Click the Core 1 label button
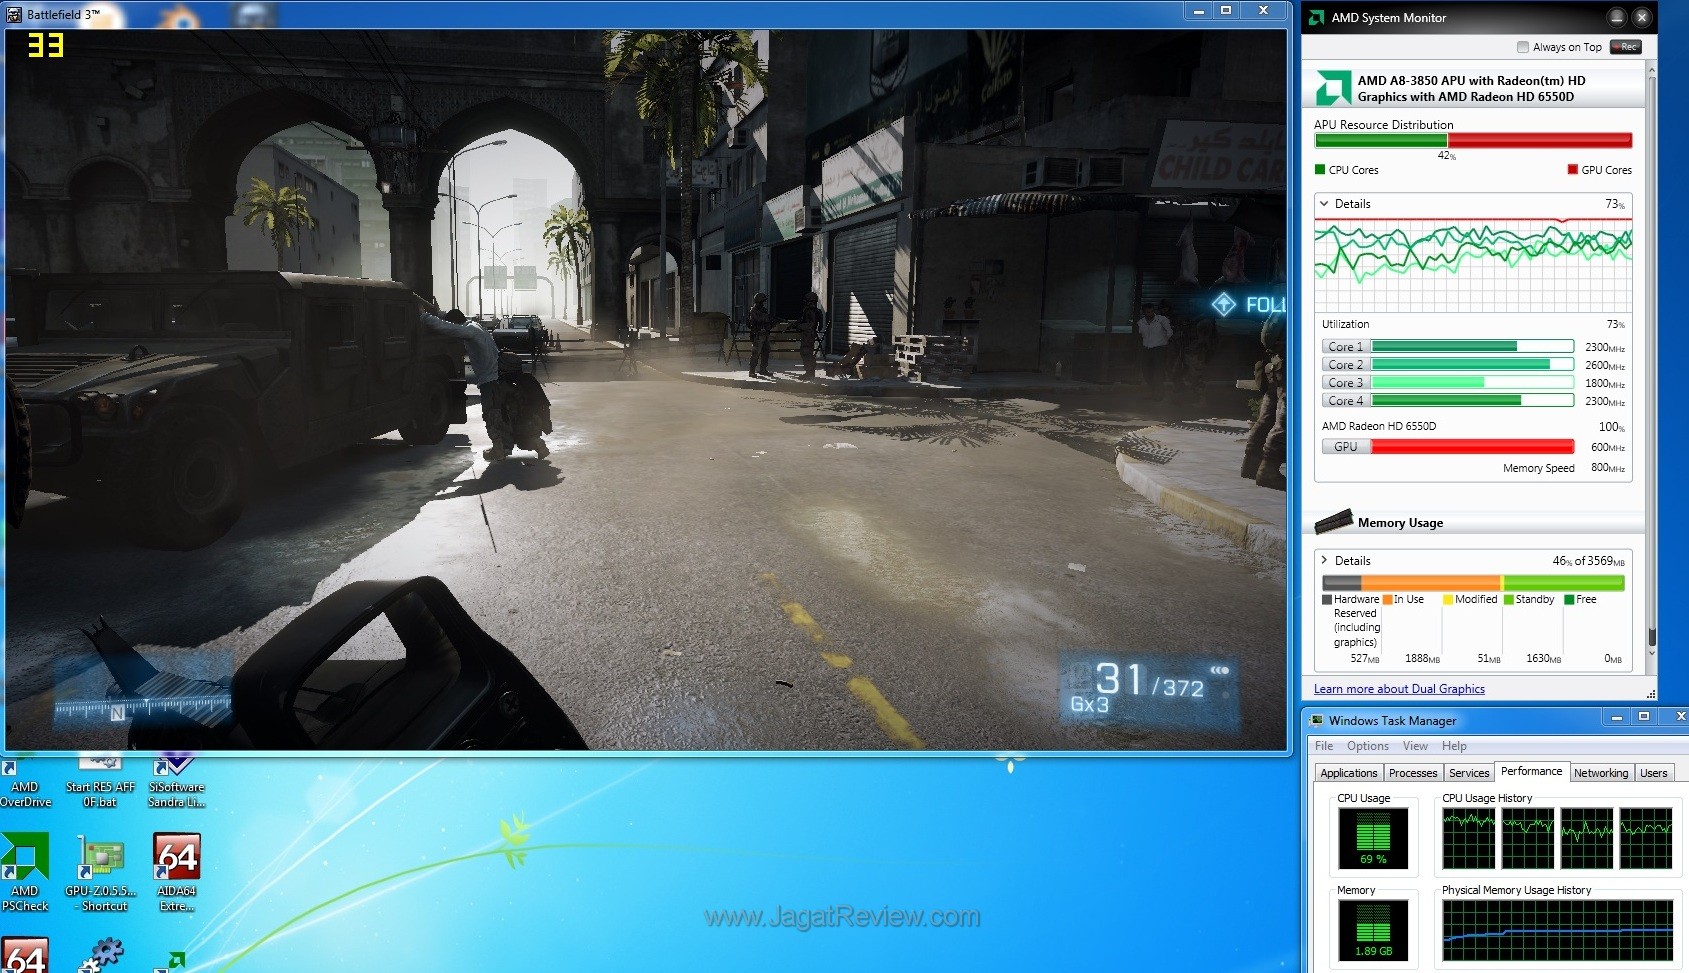This screenshot has width=1689, height=973. click(x=1345, y=347)
